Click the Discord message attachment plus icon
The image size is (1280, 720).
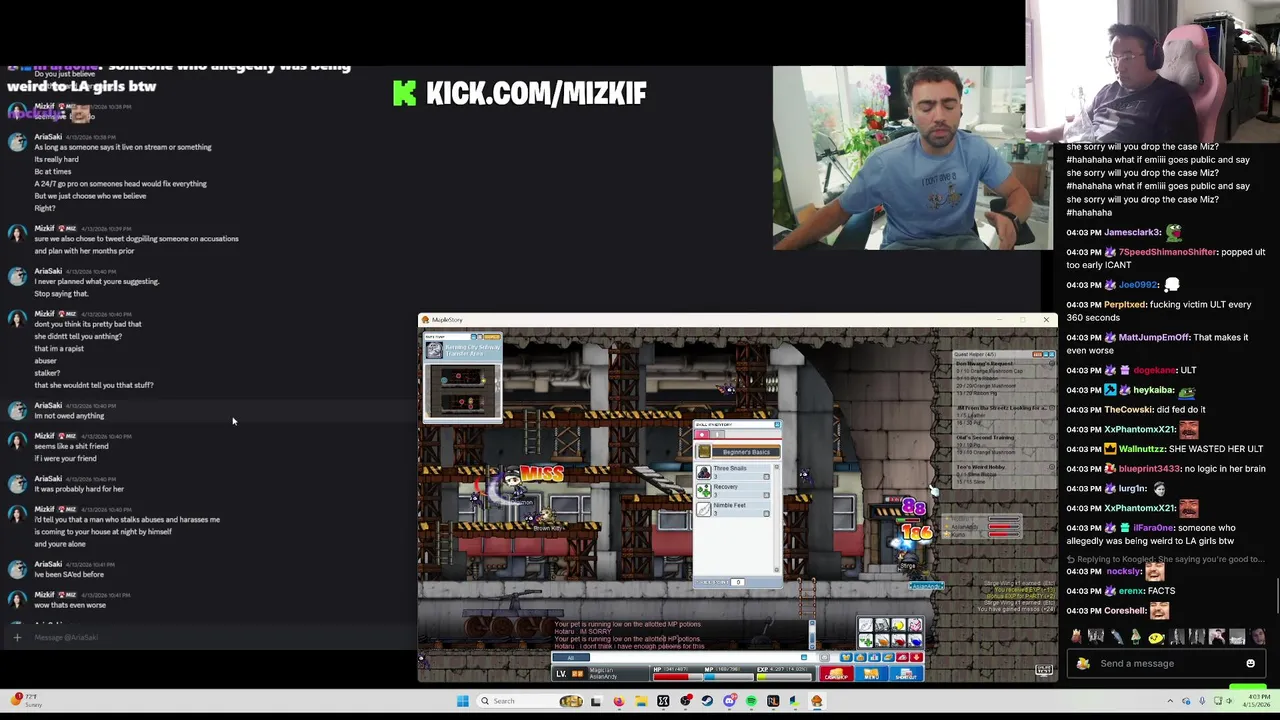16,637
